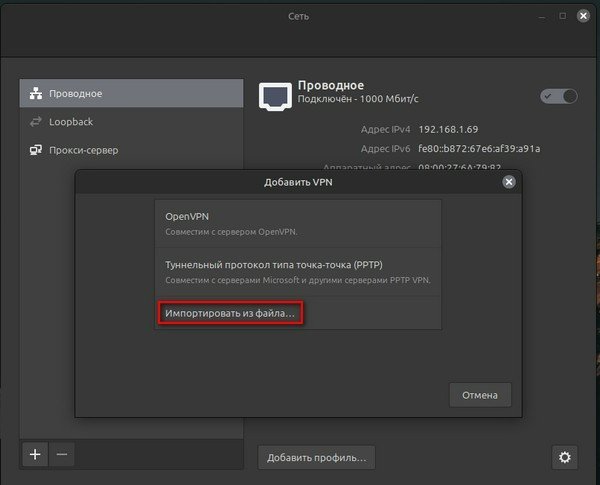Choose OpenVPN as the VPN type
The width and height of the screenshot is (600, 485).
point(298,224)
